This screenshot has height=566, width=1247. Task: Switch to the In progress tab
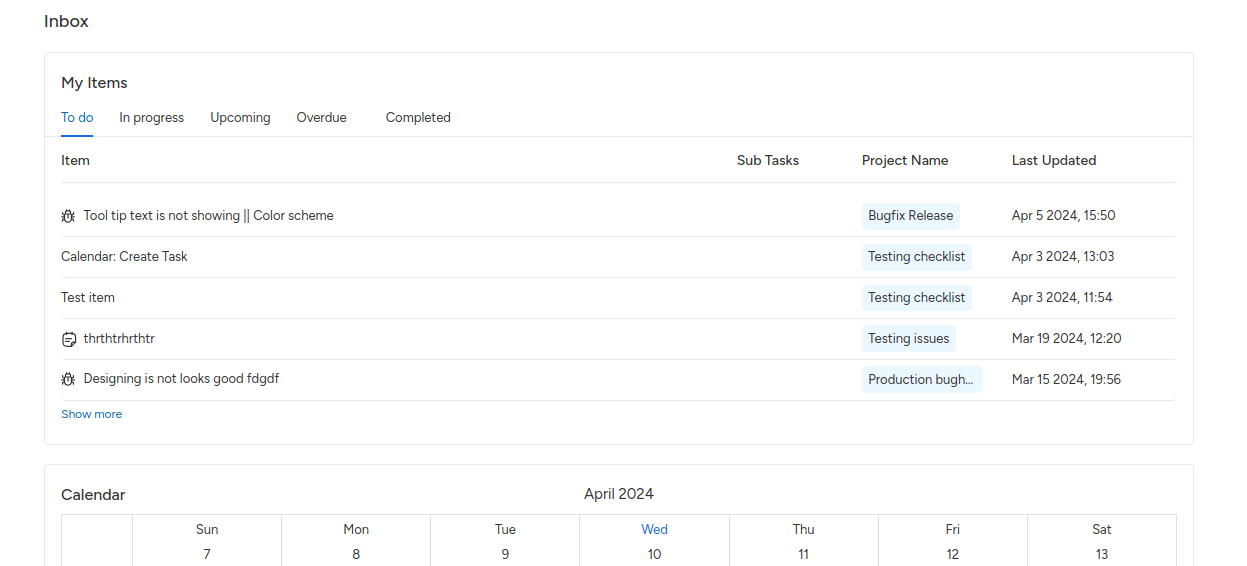tap(151, 118)
